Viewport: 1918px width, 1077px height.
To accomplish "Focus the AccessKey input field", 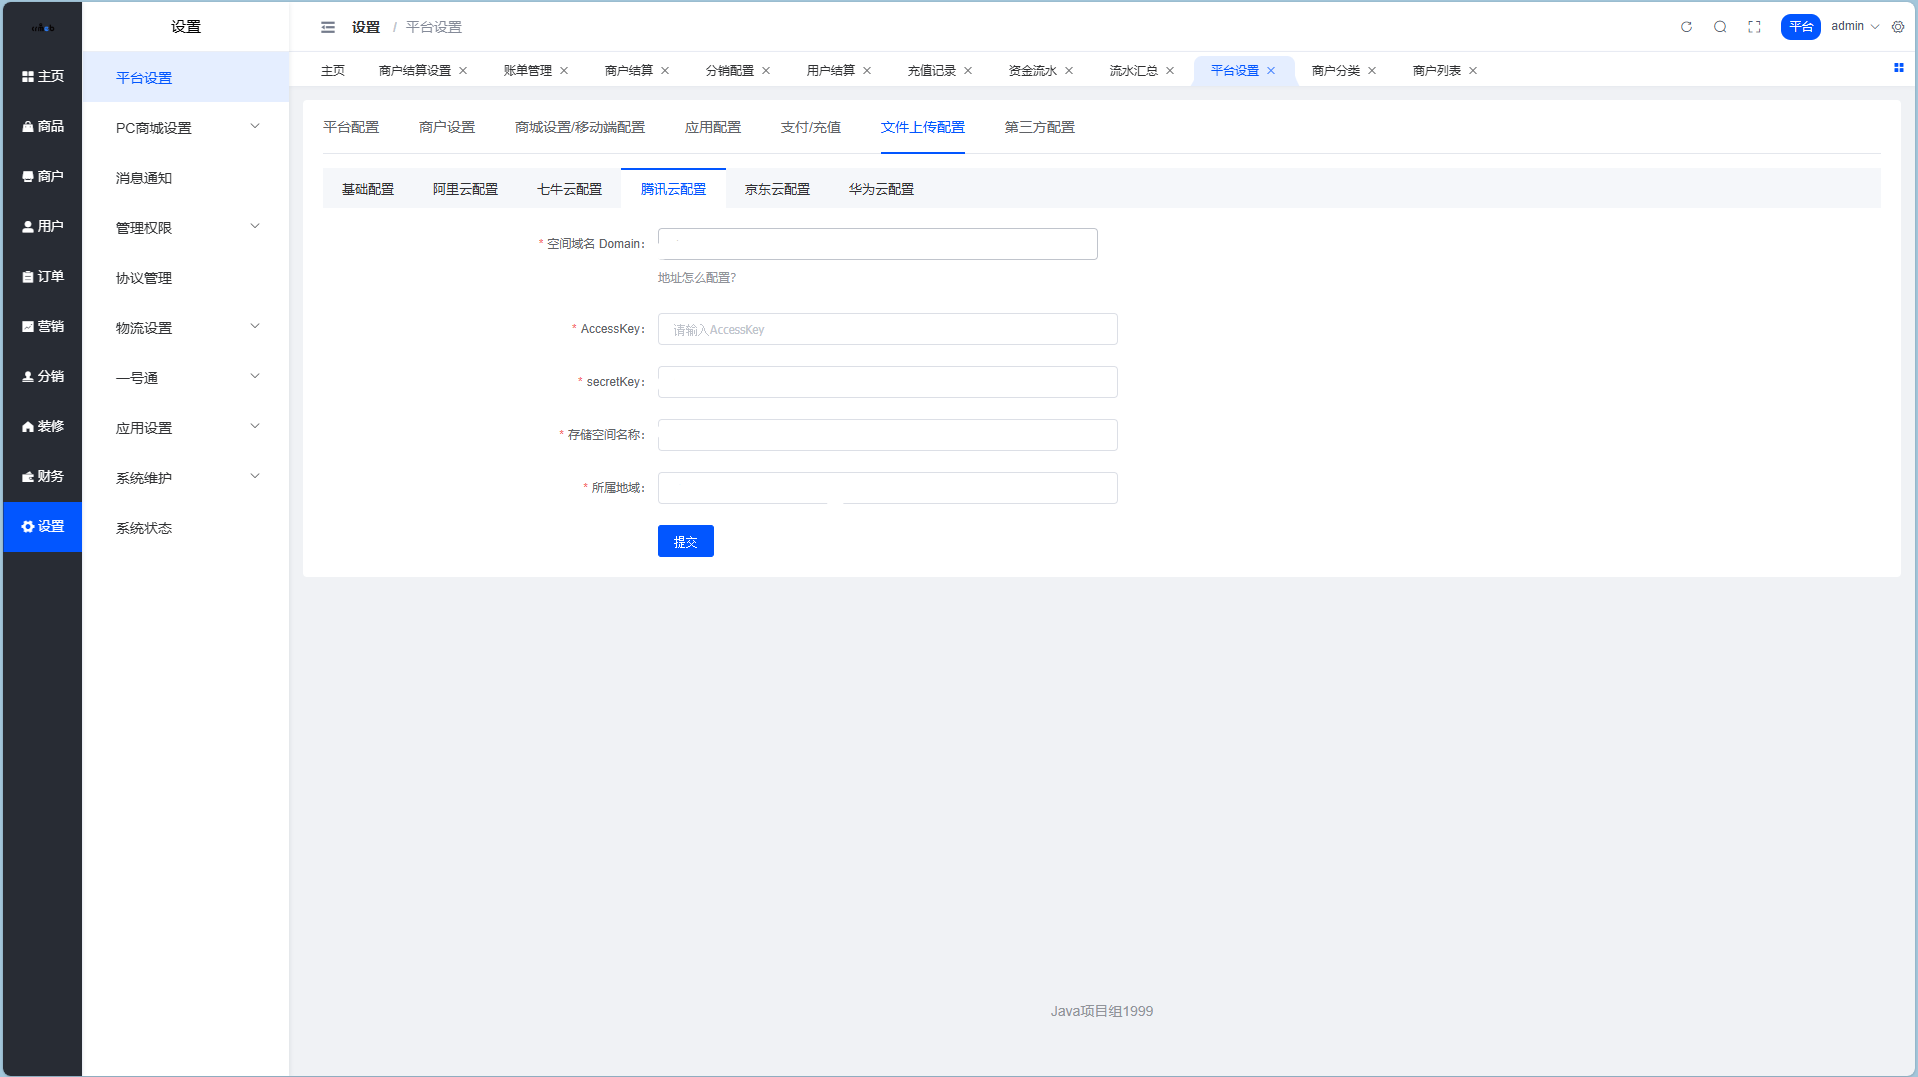I will tap(887, 329).
